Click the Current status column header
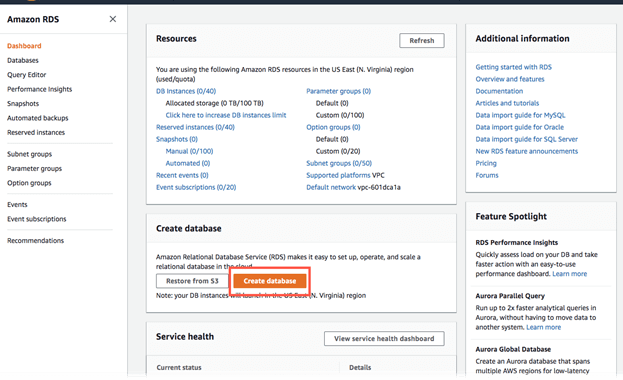623x380 pixels. [179, 368]
